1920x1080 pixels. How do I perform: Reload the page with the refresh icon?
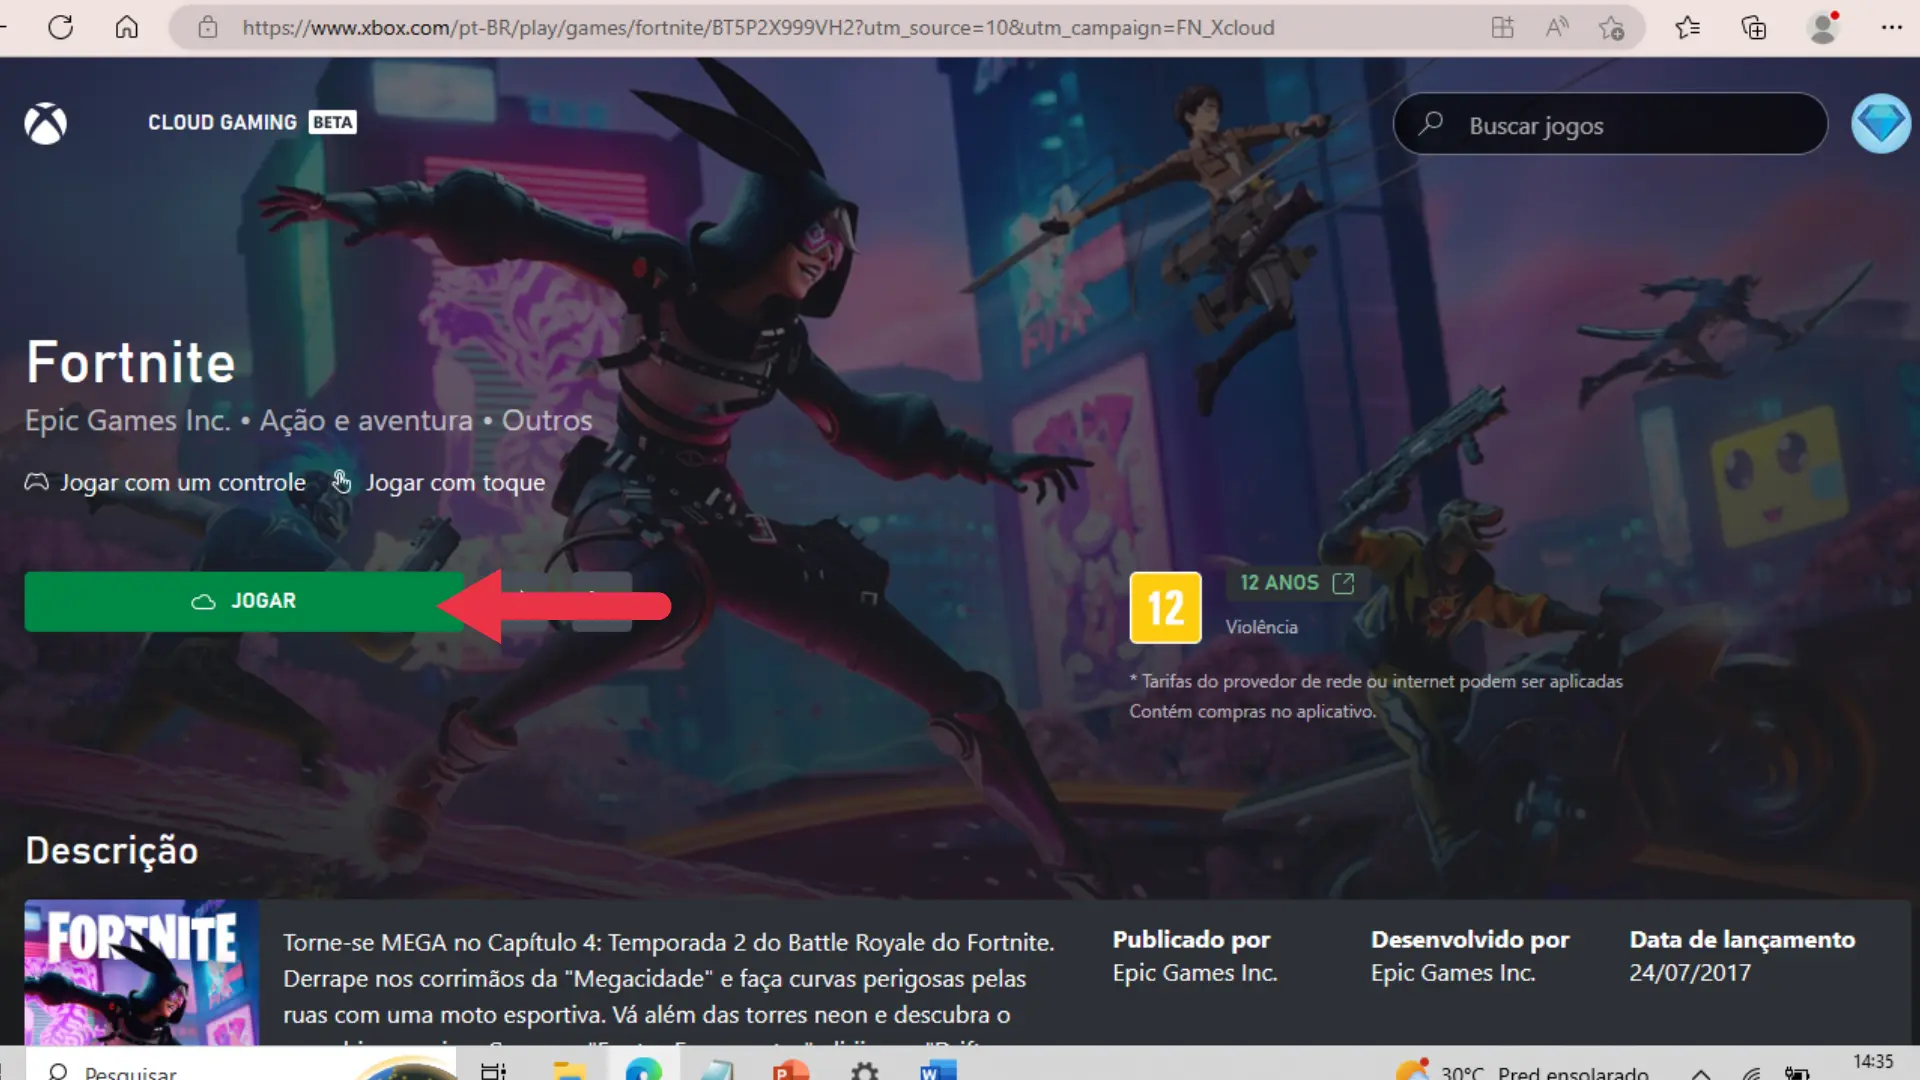click(61, 27)
